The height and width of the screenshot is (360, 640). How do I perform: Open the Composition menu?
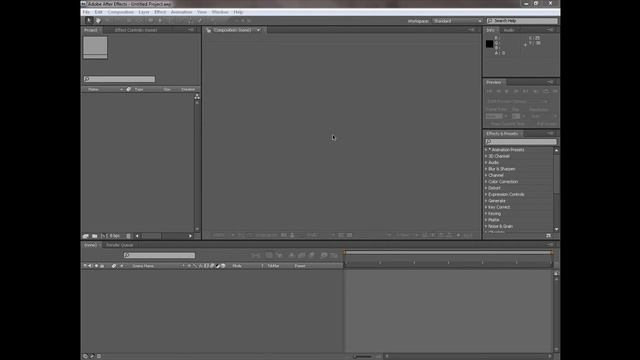pos(120,12)
